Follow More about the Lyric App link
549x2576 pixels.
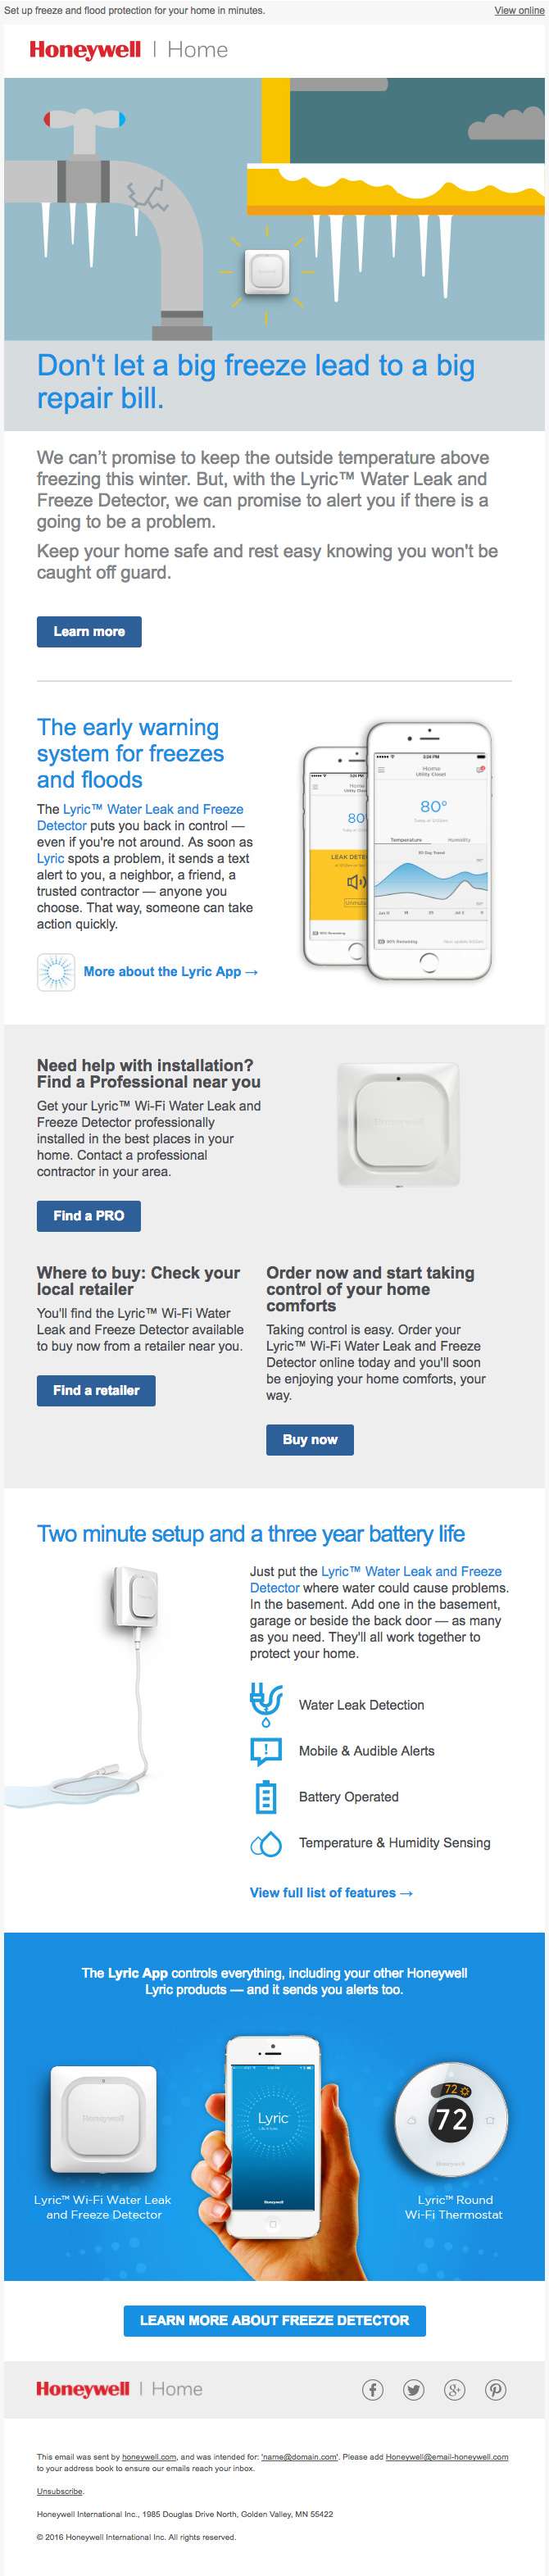coord(171,971)
